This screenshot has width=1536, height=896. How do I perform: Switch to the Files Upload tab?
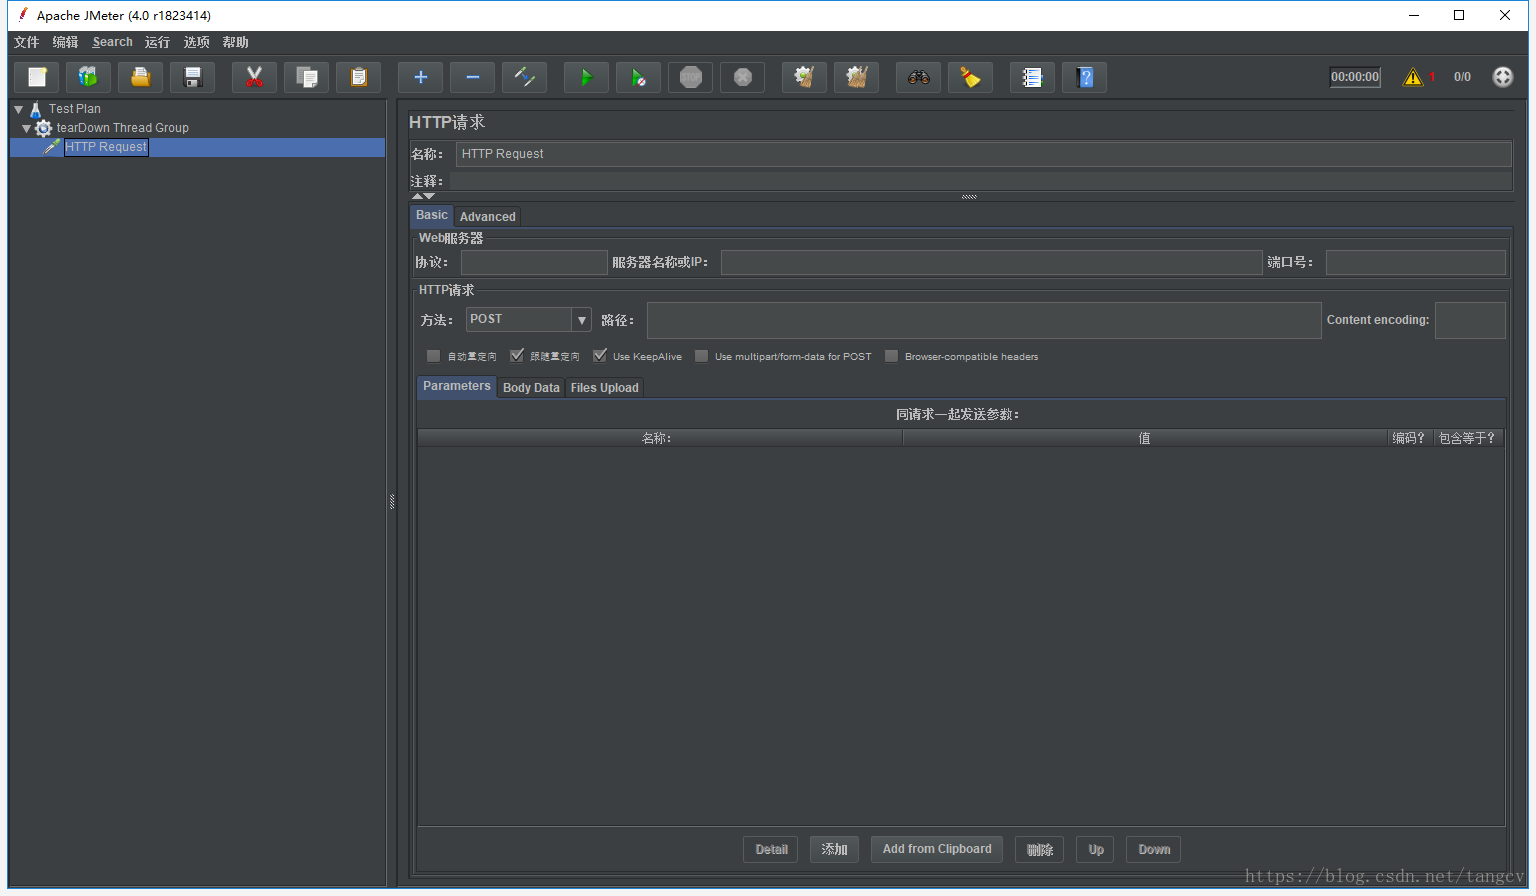pyautogui.click(x=604, y=388)
